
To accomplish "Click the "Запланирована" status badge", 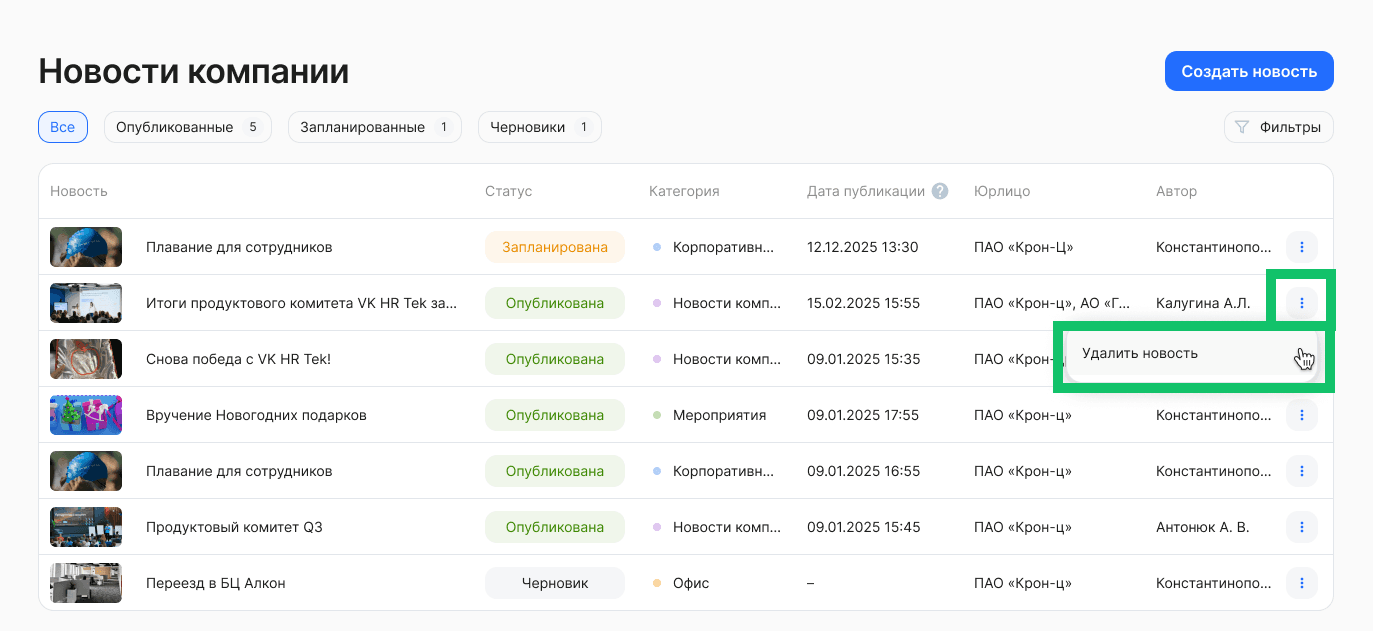I will 555,247.
